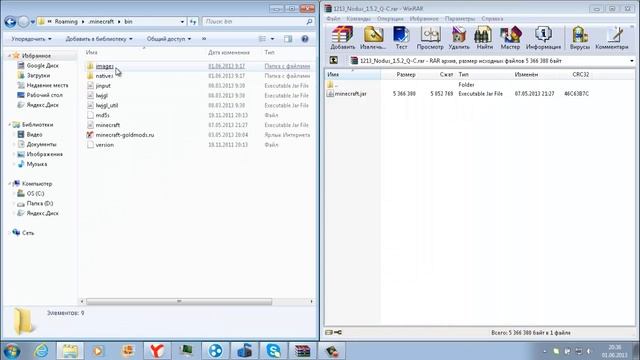Open the Start menu orb
Viewport: 640px width, 360px height.
pyautogui.click(x=11, y=351)
